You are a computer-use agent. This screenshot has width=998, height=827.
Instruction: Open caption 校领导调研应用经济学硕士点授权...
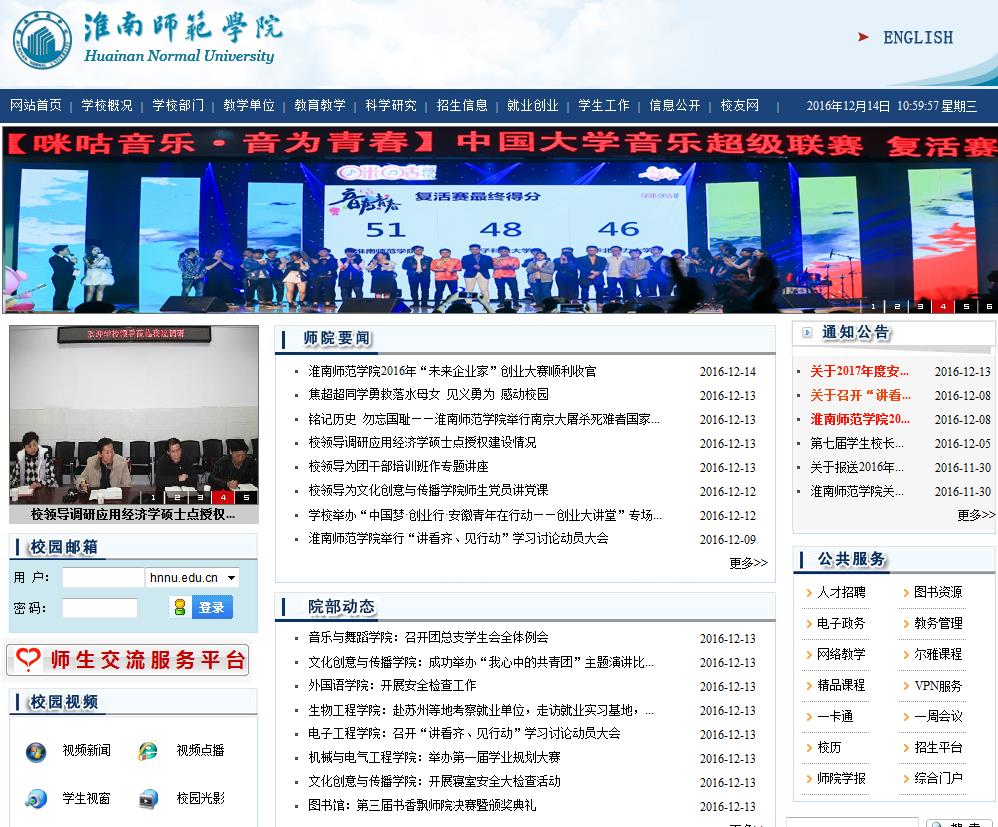(x=133, y=514)
